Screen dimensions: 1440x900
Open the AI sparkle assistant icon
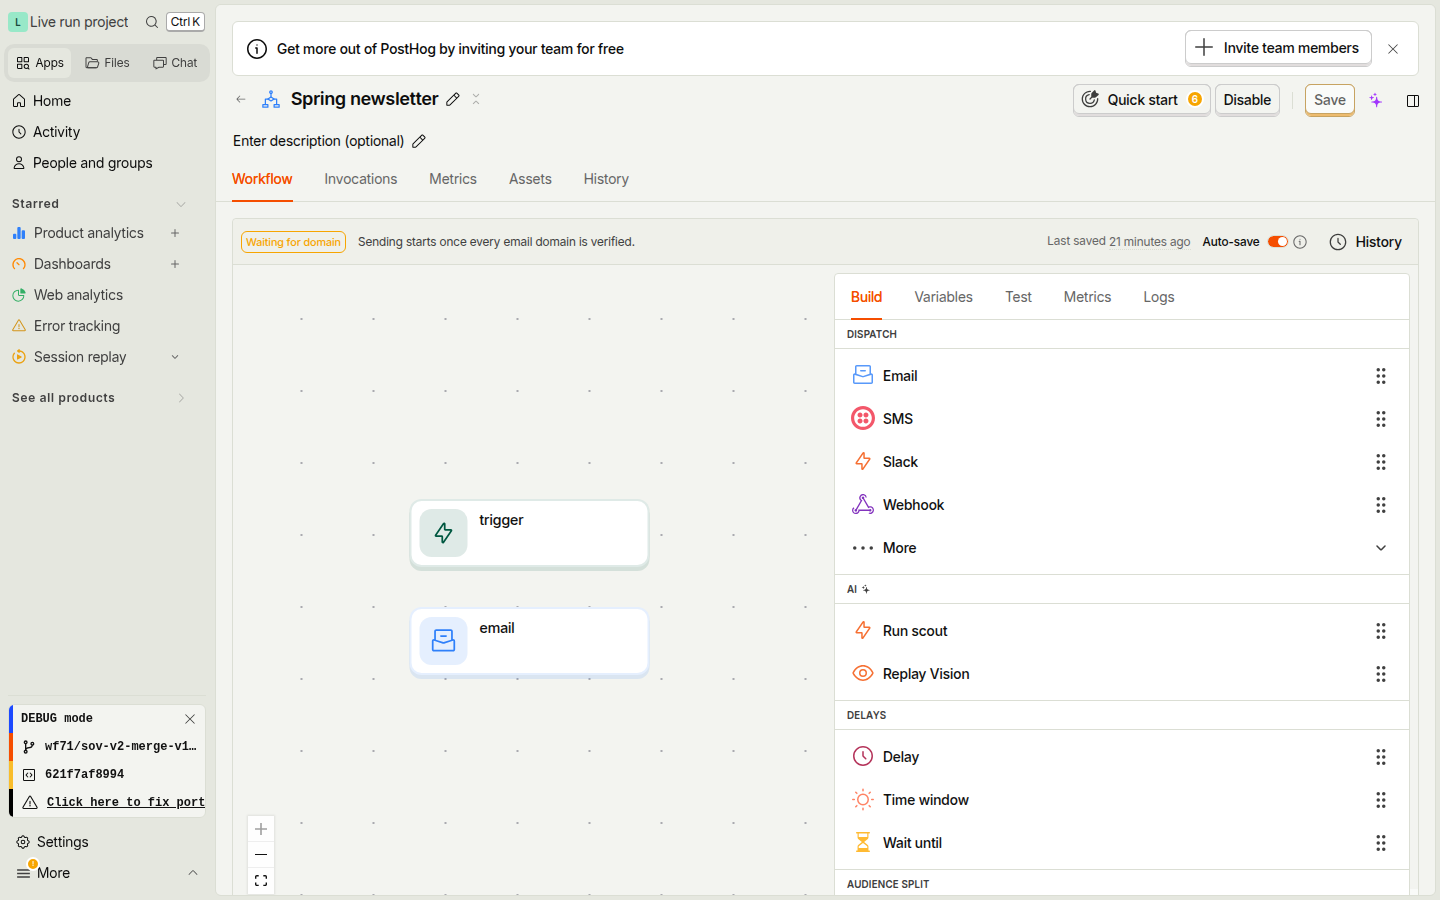coord(1376,100)
